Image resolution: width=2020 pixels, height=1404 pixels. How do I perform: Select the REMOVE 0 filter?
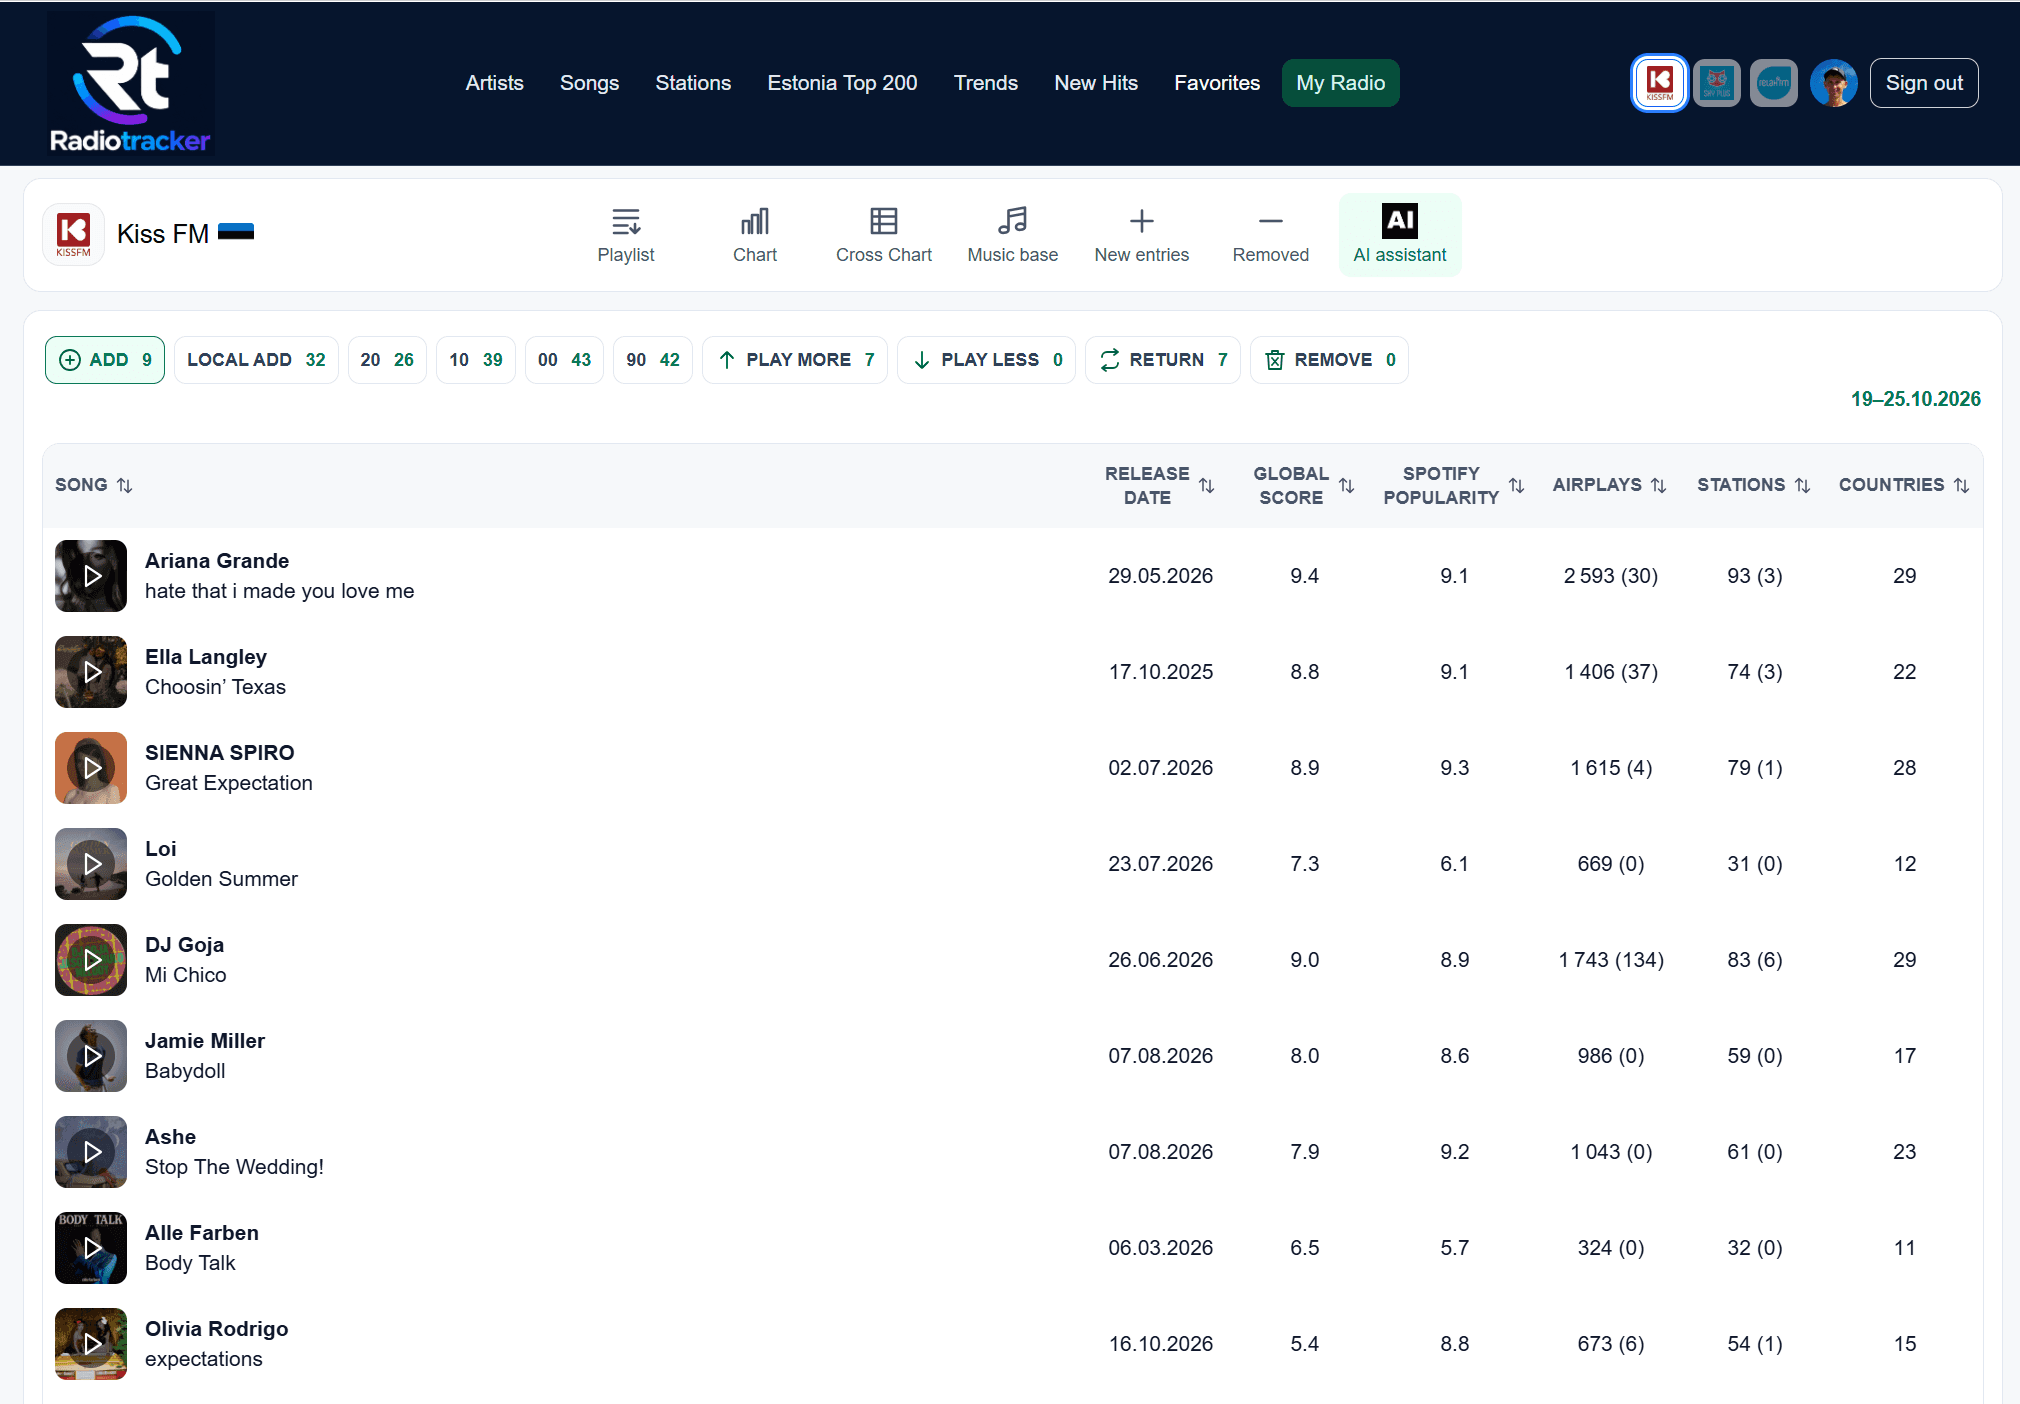coord(1330,360)
